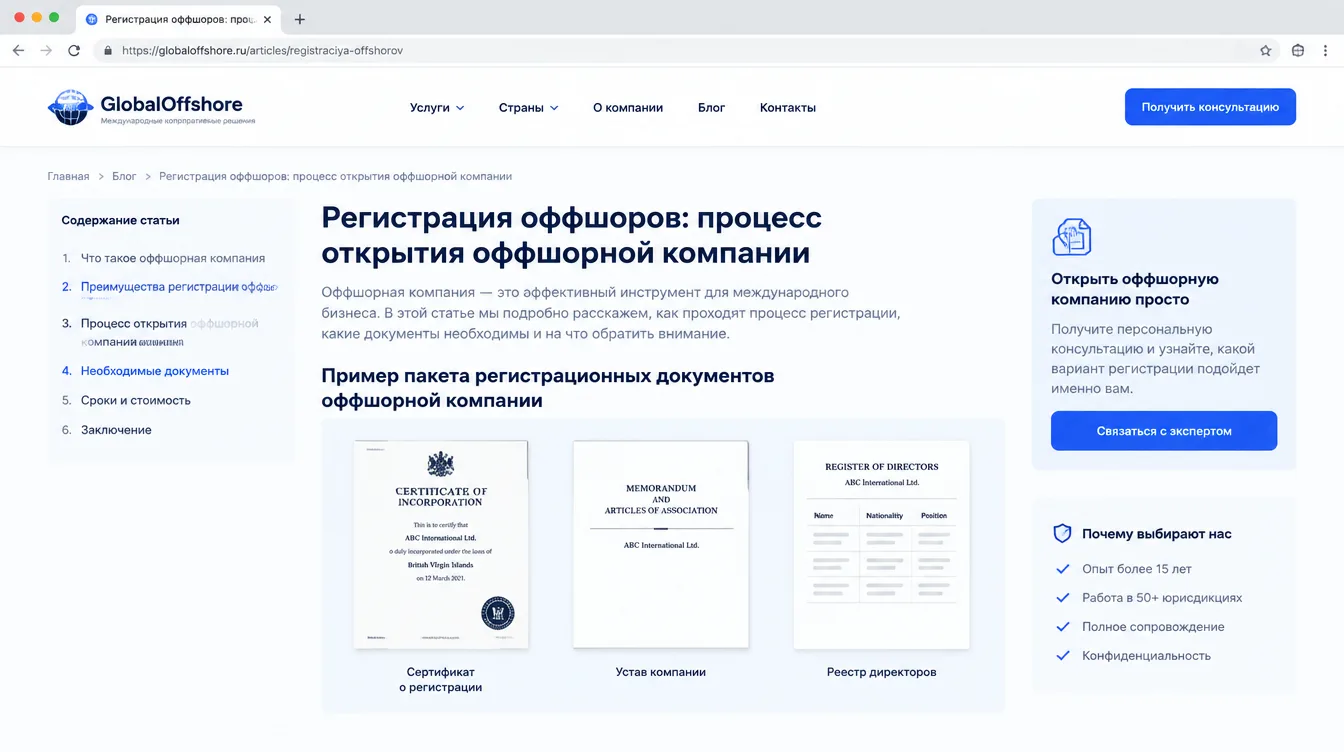Jump to Преимущества регистрации section in contents
The image size is (1344, 752).
178,287
